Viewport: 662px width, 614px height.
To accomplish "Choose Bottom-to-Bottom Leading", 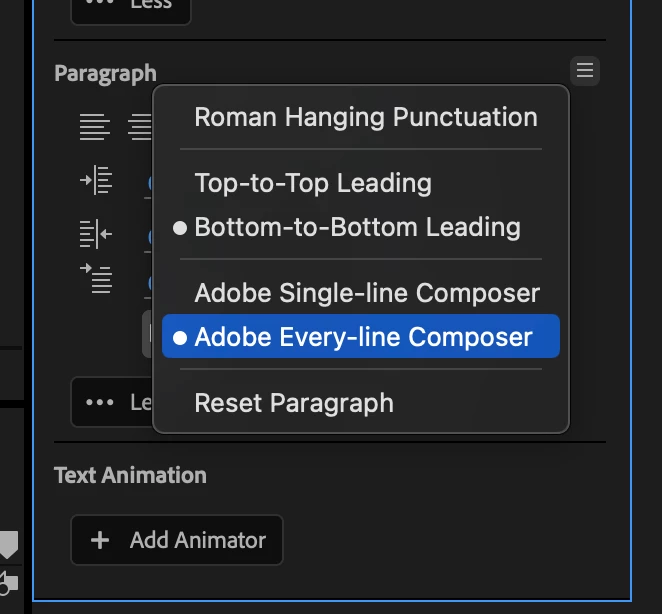I will 357,227.
